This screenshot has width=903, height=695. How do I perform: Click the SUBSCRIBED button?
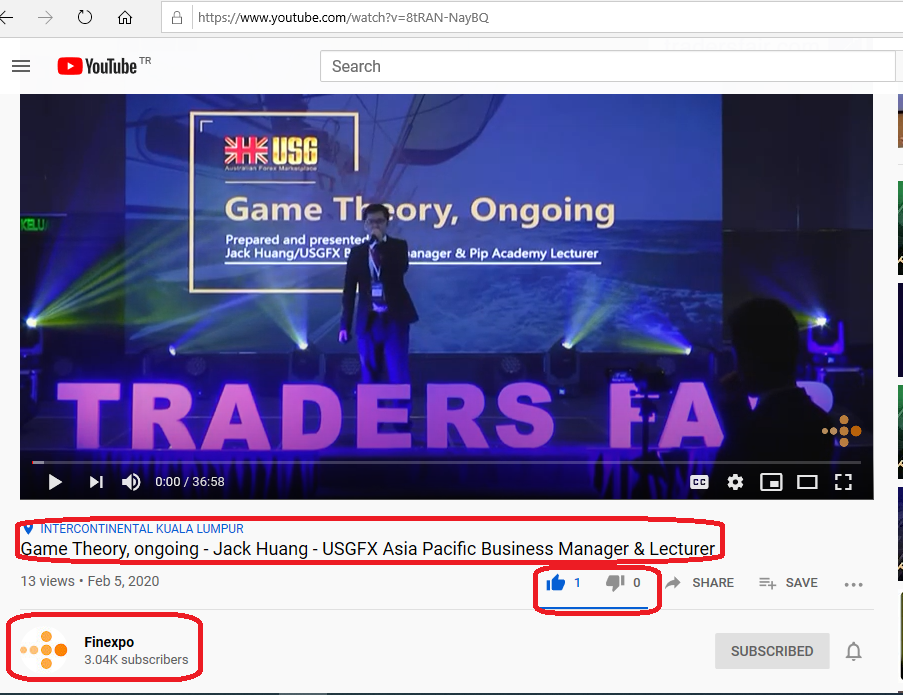click(x=772, y=651)
